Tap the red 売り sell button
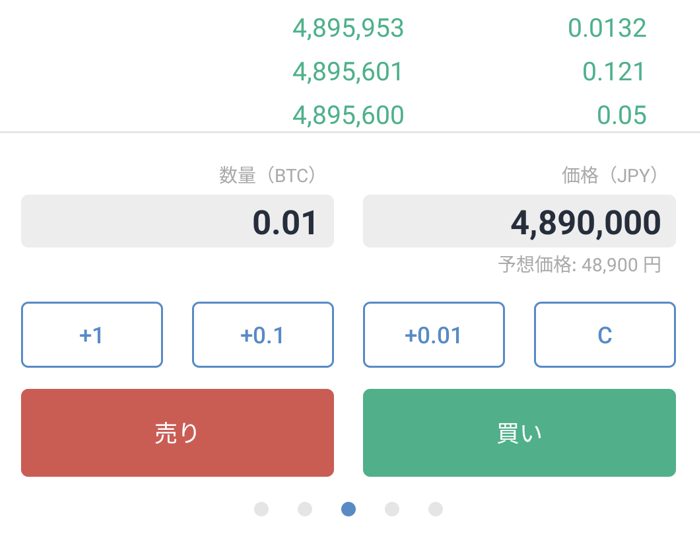The height and width of the screenshot is (540, 700). coord(177,433)
